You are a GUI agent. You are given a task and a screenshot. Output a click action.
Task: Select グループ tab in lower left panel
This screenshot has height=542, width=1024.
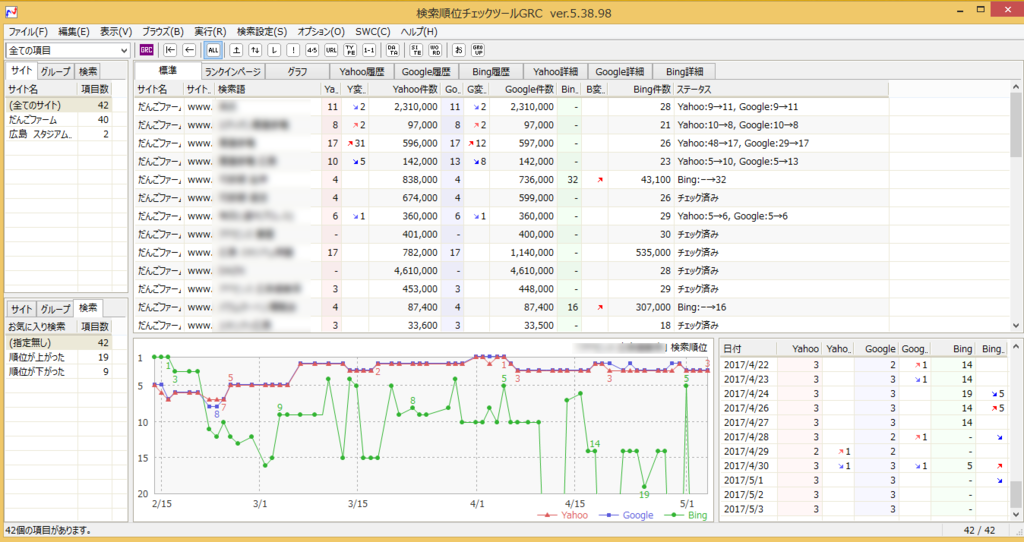tap(55, 309)
